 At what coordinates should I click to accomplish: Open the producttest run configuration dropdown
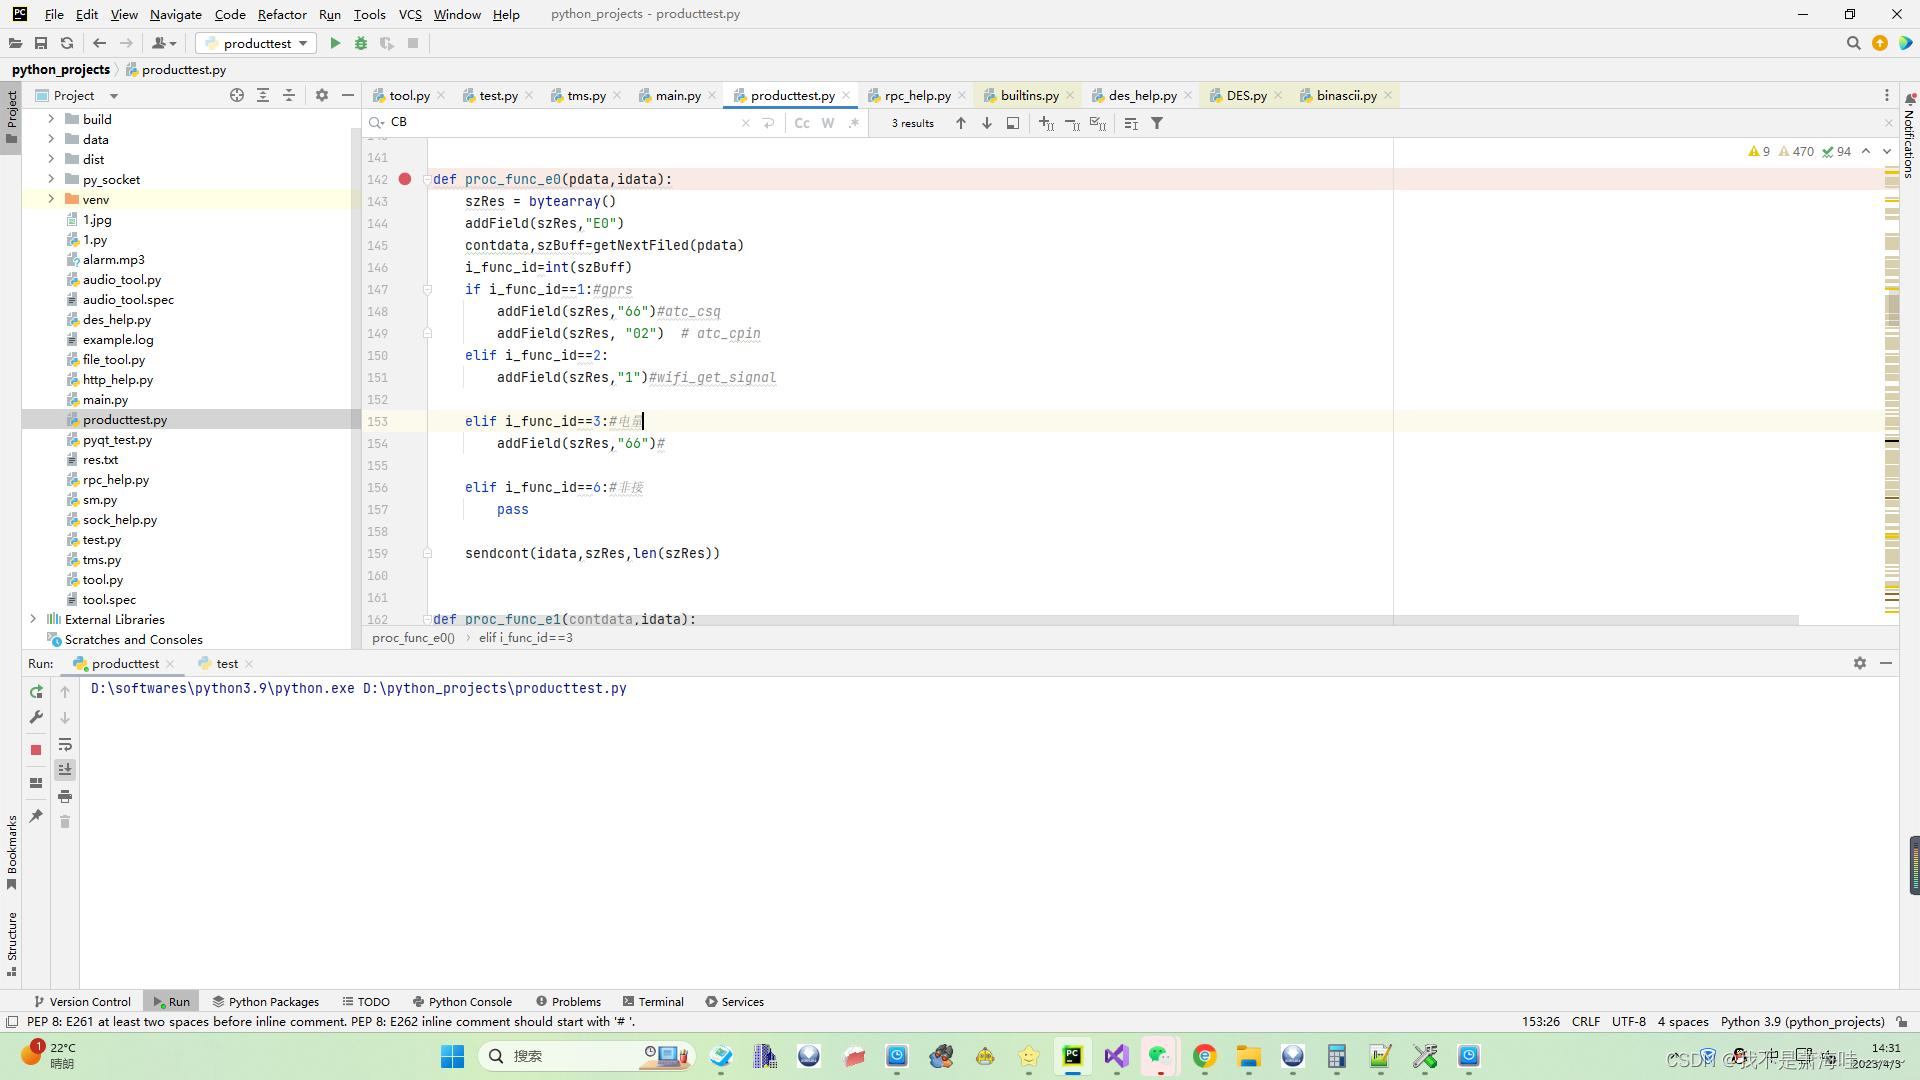pos(257,43)
